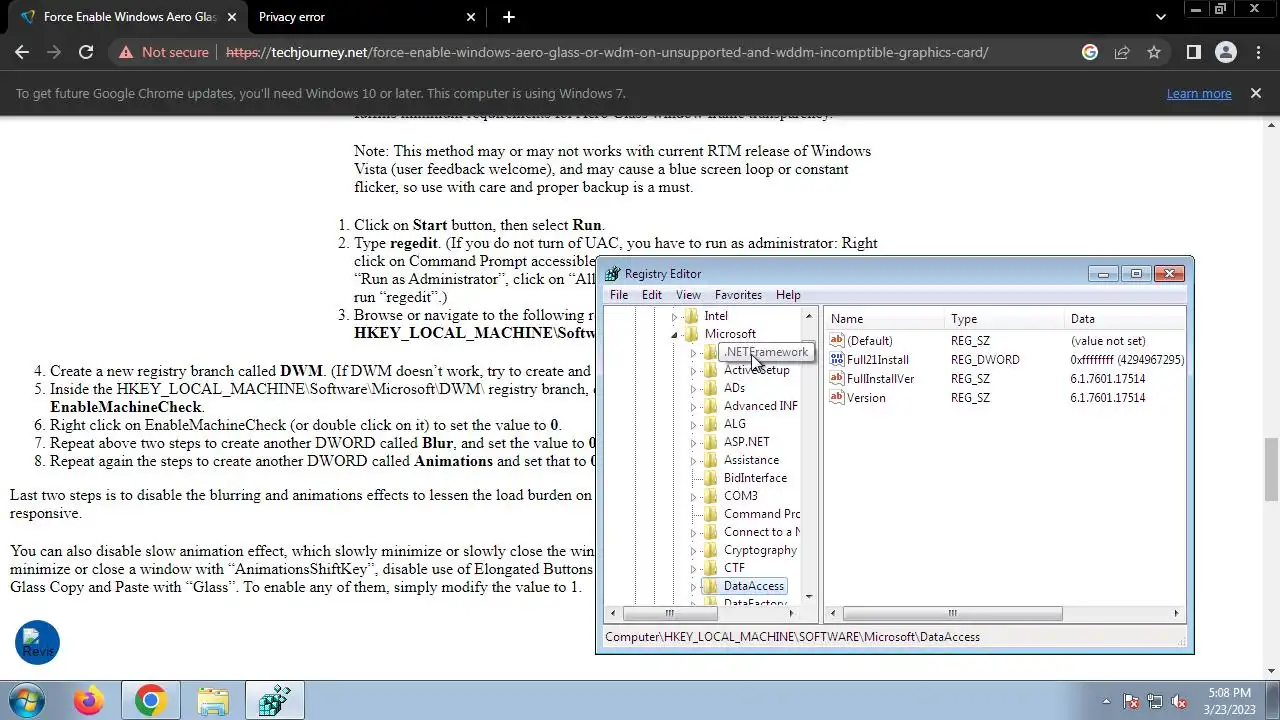
Task: Open the File menu in Registry Editor
Action: pos(619,295)
